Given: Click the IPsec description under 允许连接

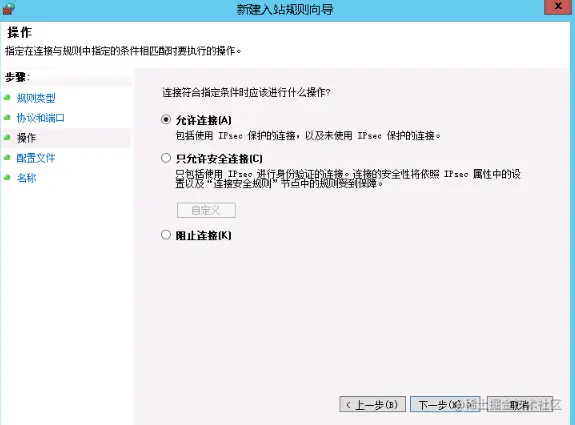Looking at the screenshot, I should click(308, 136).
